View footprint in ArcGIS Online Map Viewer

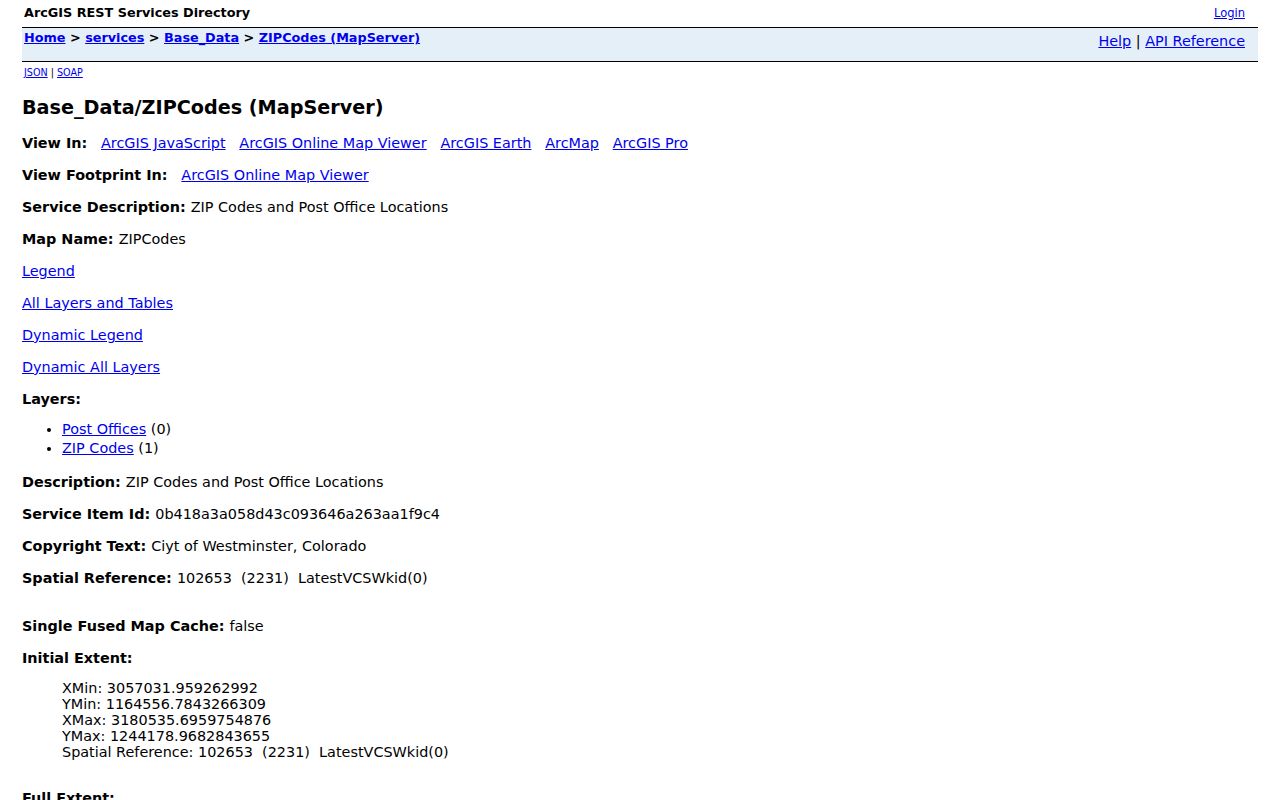[x=275, y=175]
